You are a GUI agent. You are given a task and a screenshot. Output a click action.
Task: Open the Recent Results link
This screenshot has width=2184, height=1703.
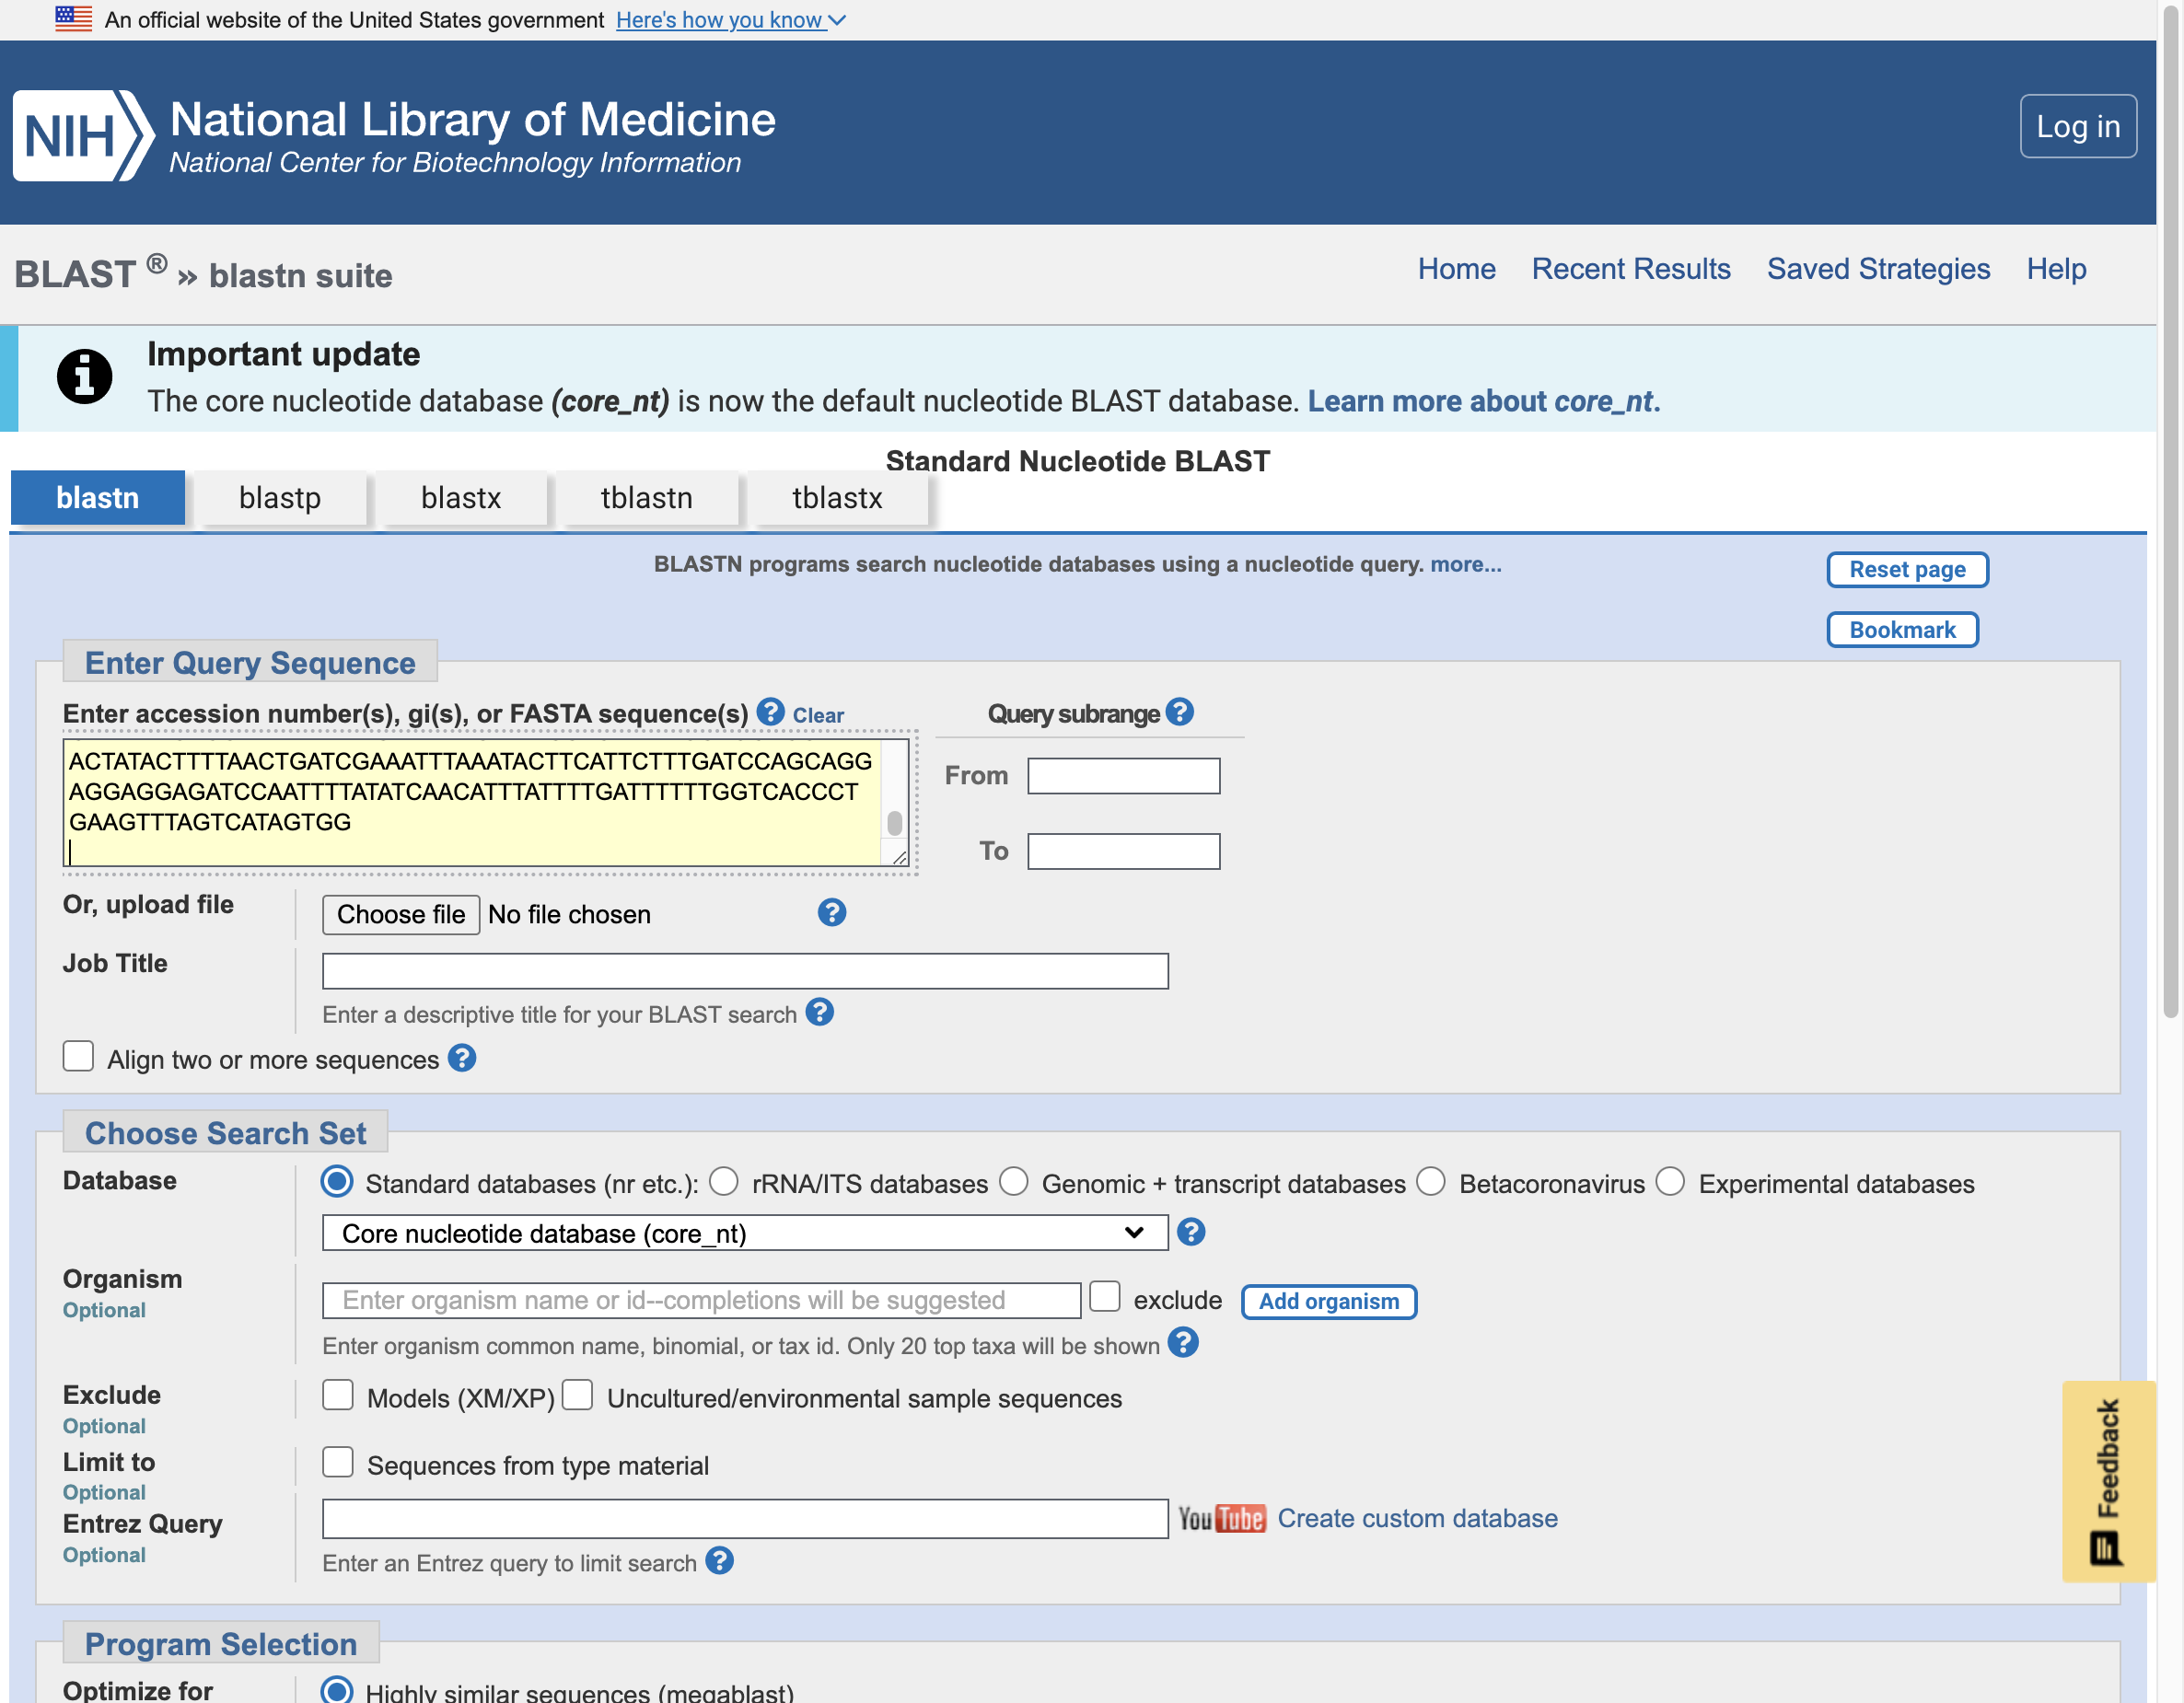click(x=1631, y=269)
